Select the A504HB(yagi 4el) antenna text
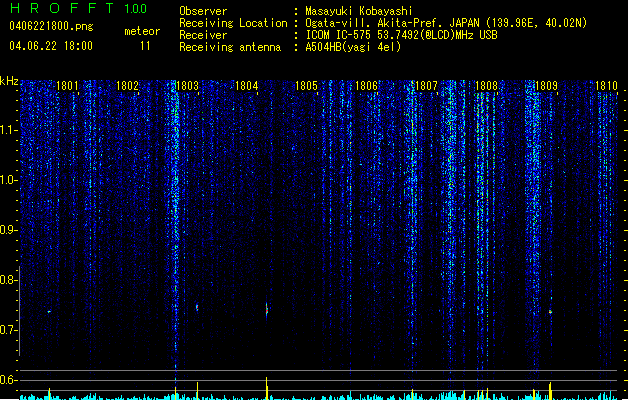Viewport: 629px width, 400px height. tap(353, 47)
